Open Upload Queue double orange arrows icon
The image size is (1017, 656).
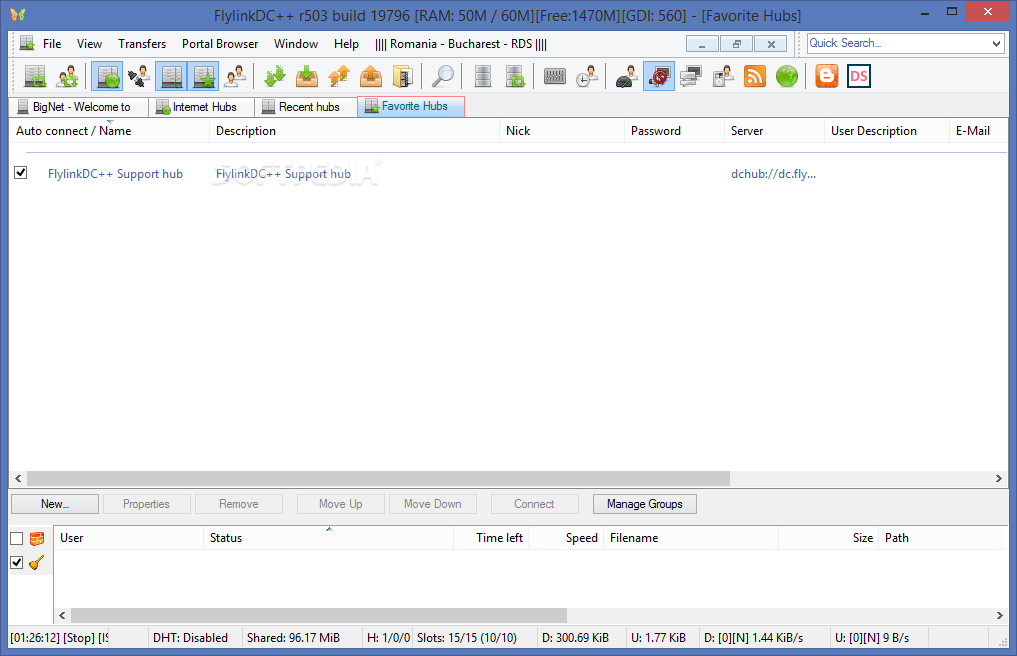[339, 77]
